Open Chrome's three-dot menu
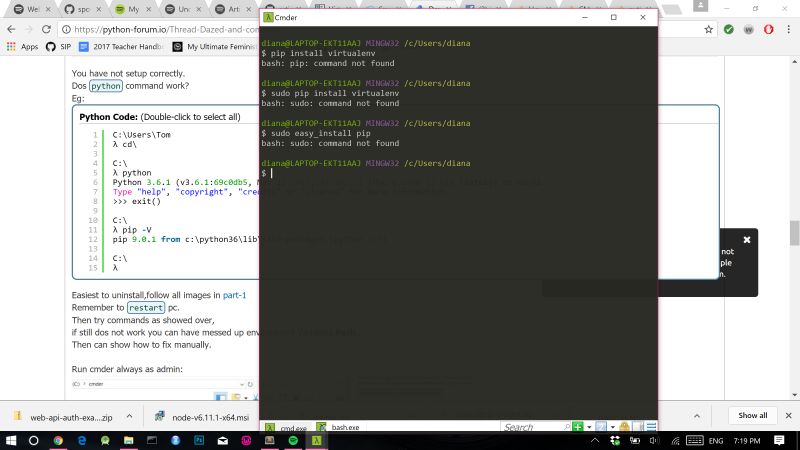This screenshot has width=800, height=450. pyautogui.click(x=788, y=30)
